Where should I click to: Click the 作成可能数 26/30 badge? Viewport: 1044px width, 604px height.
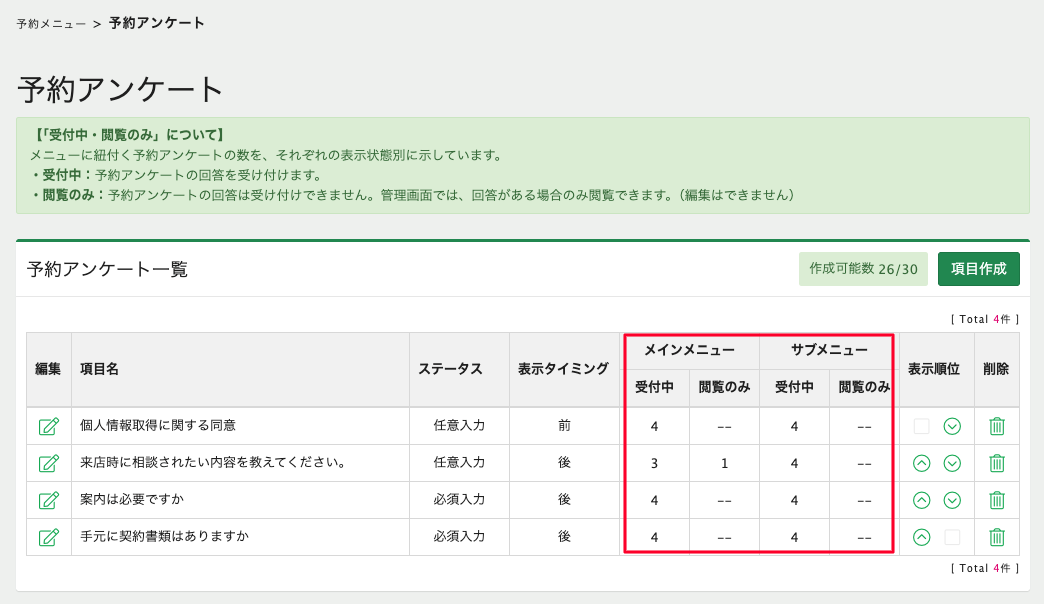pyautogui.click(x=863, y=269)
